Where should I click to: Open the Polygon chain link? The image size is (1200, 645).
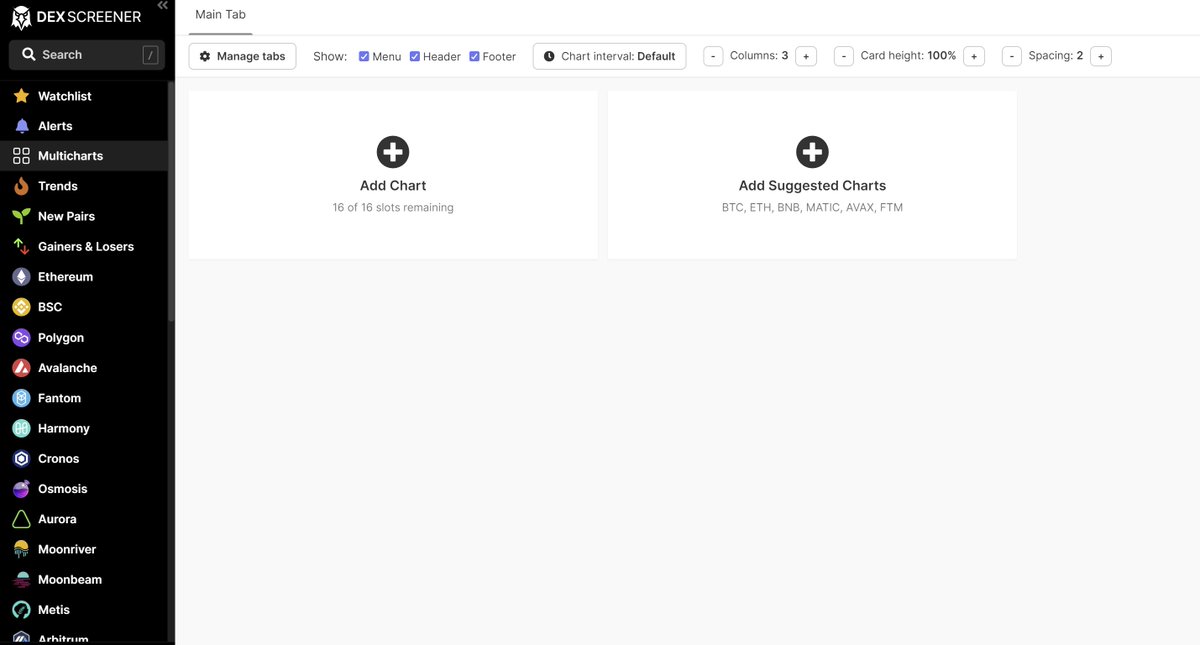point(84,338)
